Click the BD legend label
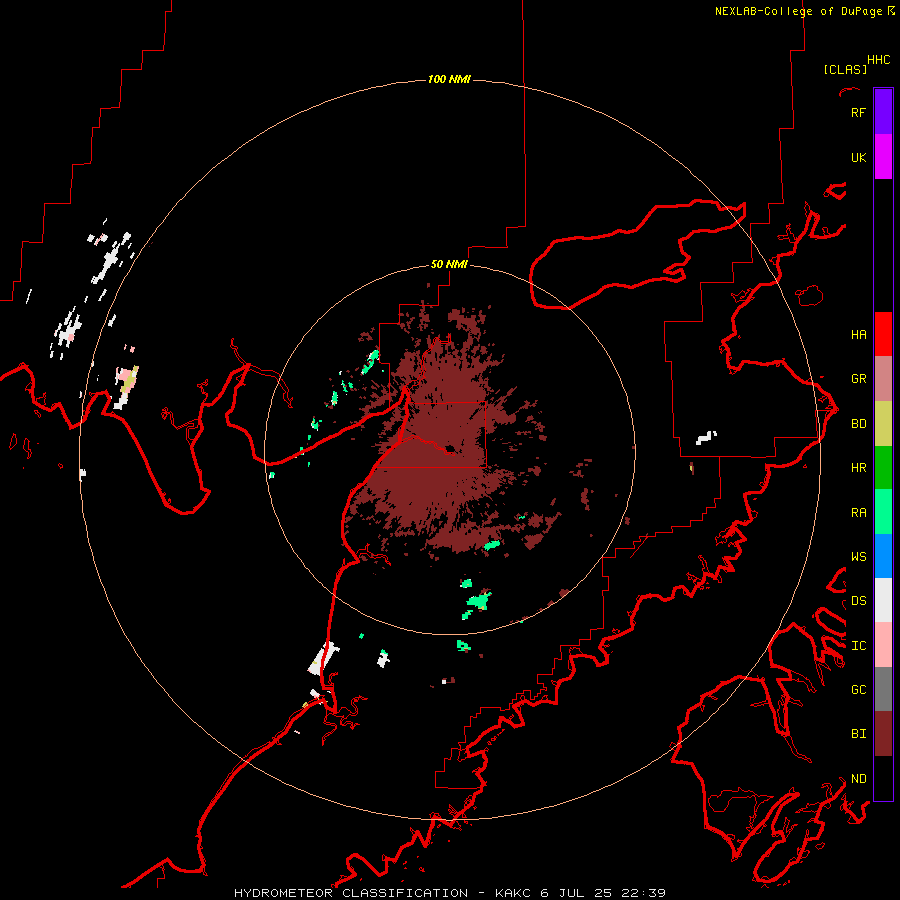Screen dimensions: 900x900 coord(858,424)
